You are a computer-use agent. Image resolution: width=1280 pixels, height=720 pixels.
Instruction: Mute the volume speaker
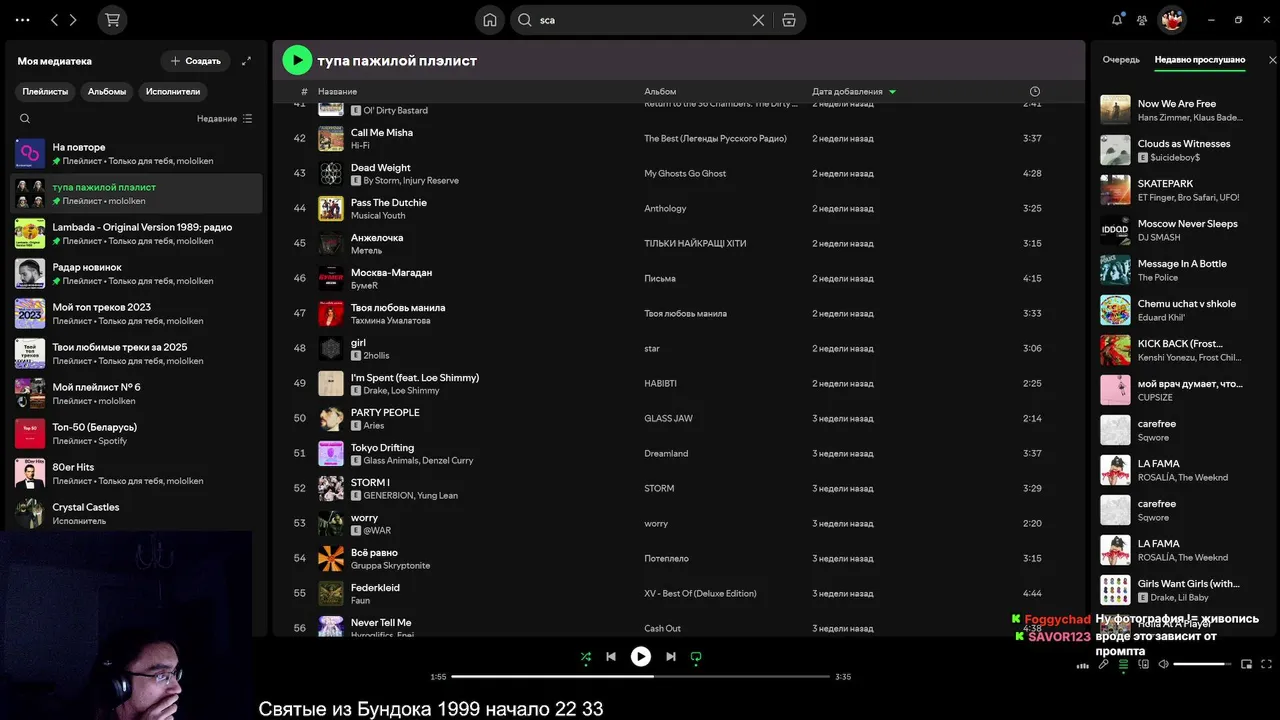coord(1163,664)
